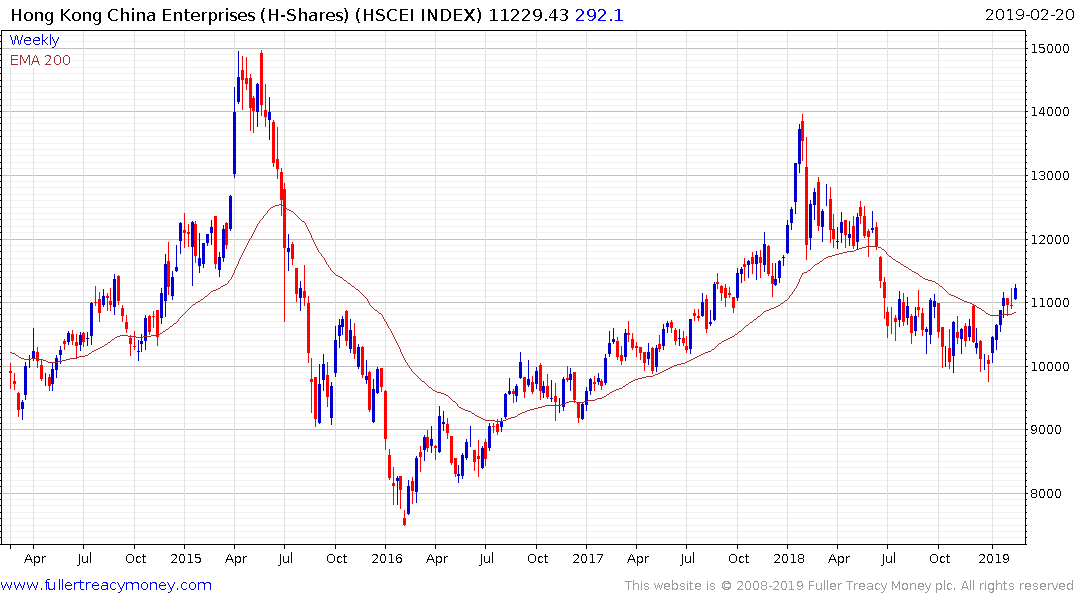Select the 2016 time axis marker
The height and width of the screenshot is (600, 1075).
point(387,558)
